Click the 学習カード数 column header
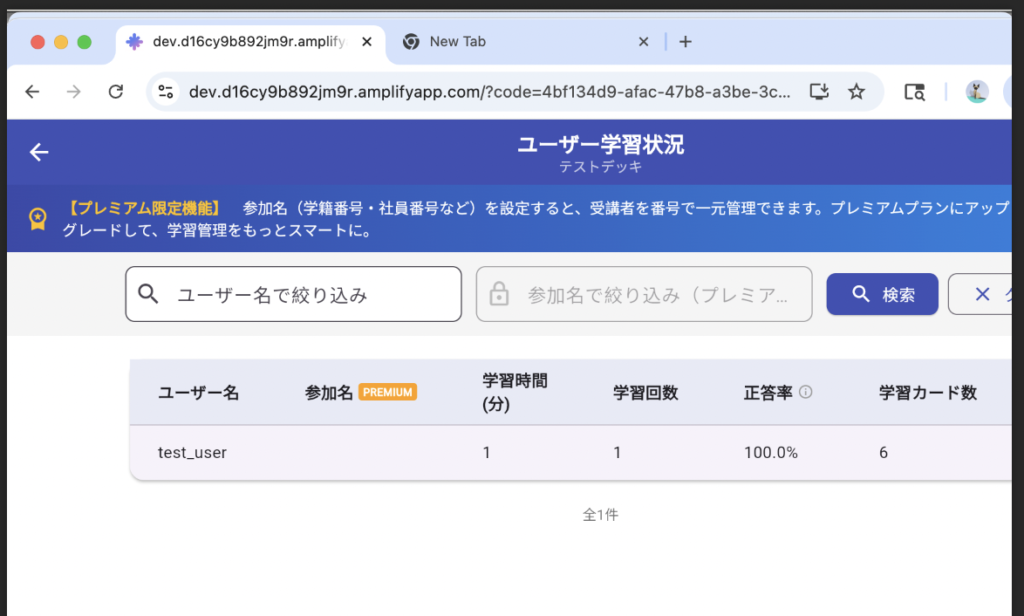Image resolution: width=1024 pixels, height=616 pixels. (927, 392)
